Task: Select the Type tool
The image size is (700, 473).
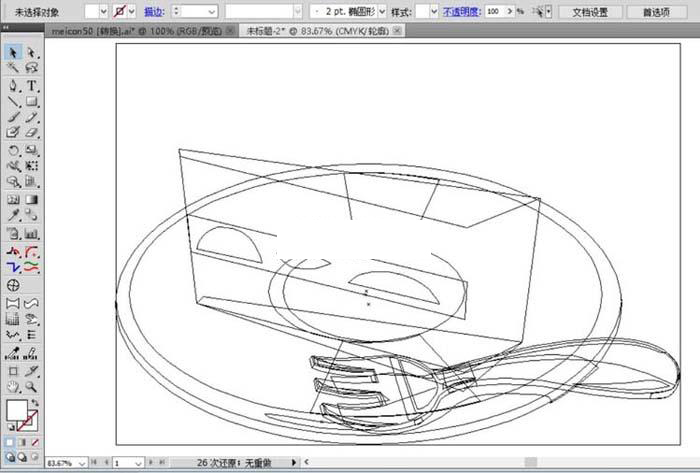Action: pos(31,85)
